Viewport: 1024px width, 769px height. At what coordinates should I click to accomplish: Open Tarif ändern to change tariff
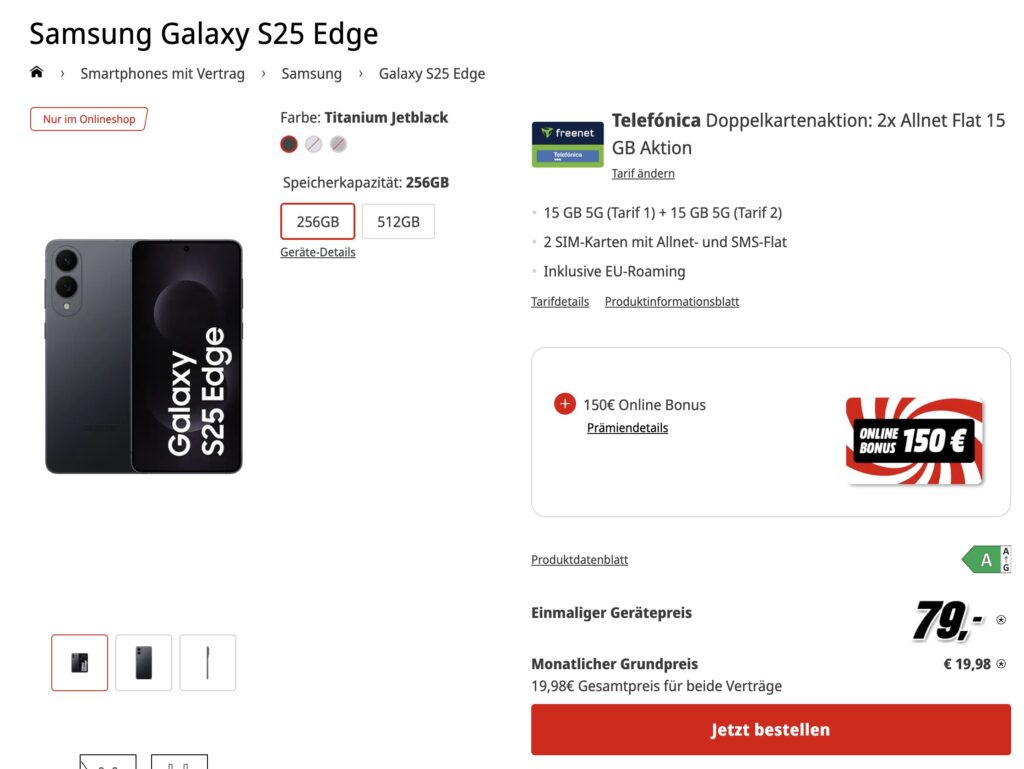click(x=643, y=173)
